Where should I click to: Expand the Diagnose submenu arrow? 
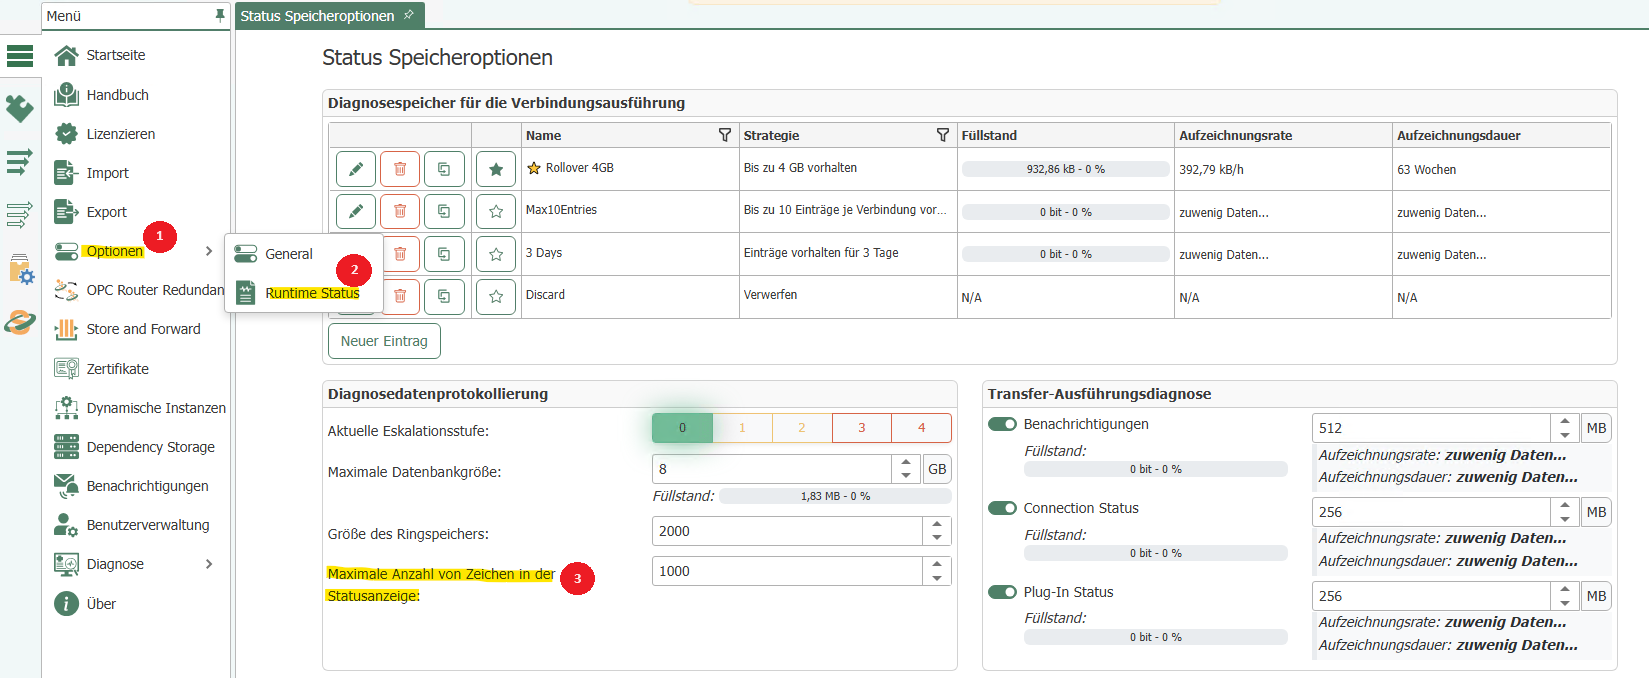[209, 564]
